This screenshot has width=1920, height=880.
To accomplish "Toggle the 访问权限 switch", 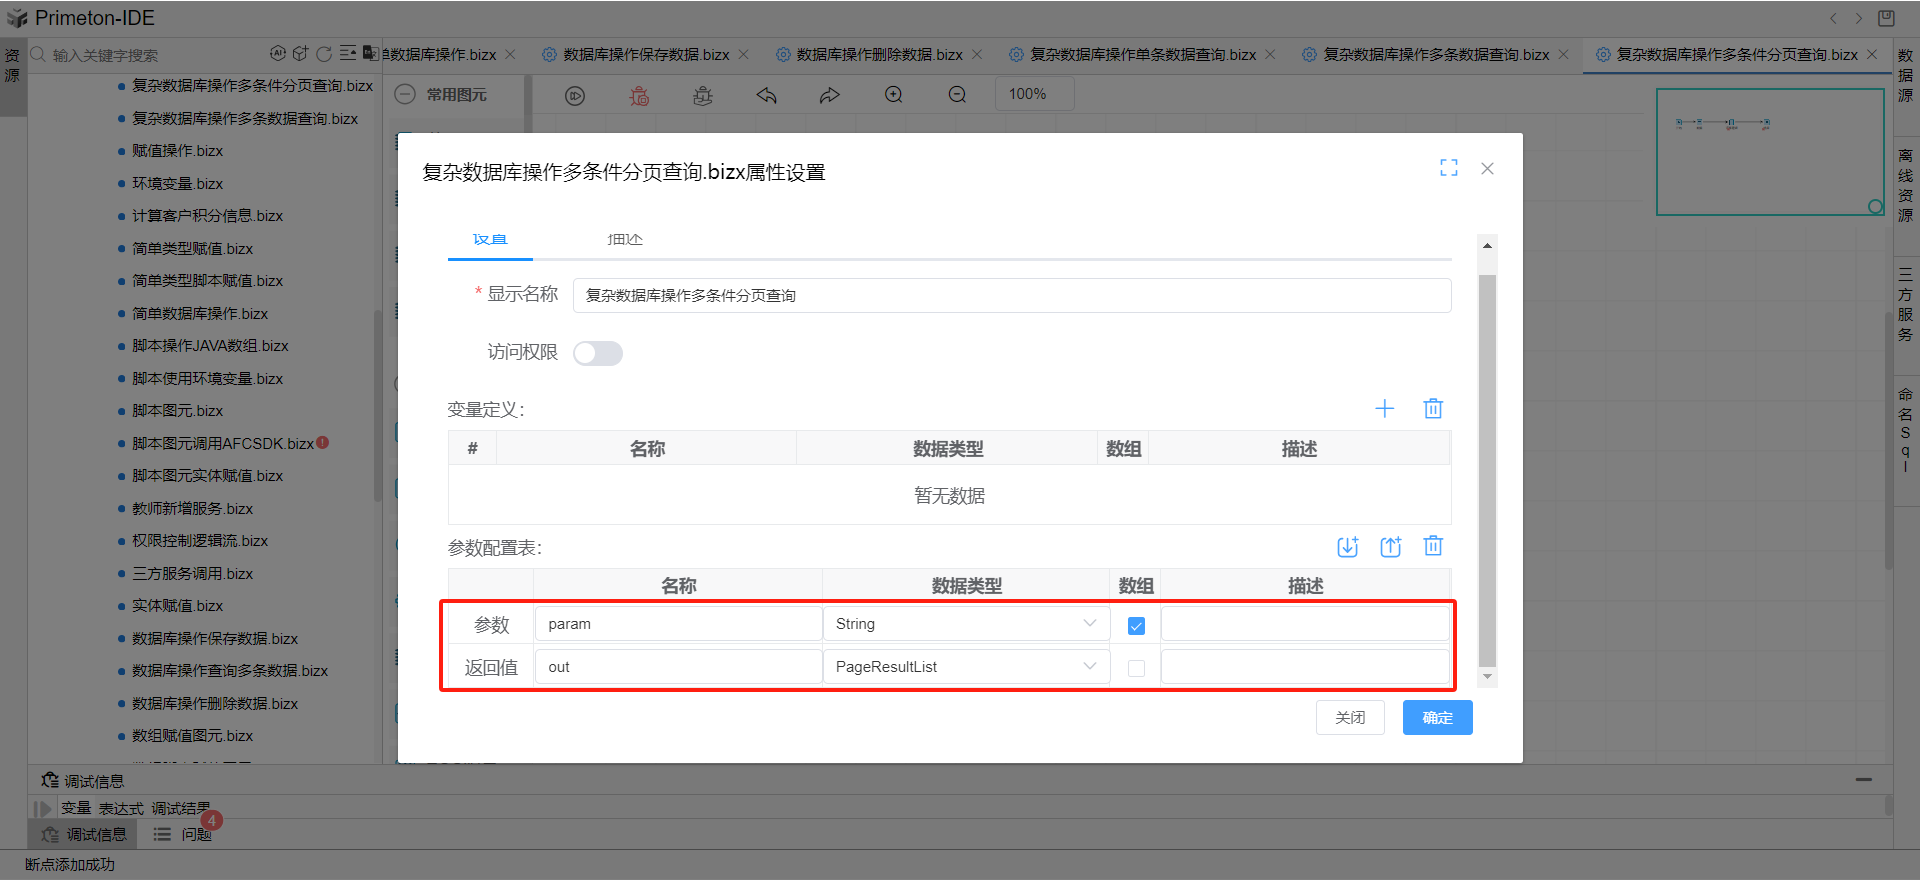I will (598, 353).
